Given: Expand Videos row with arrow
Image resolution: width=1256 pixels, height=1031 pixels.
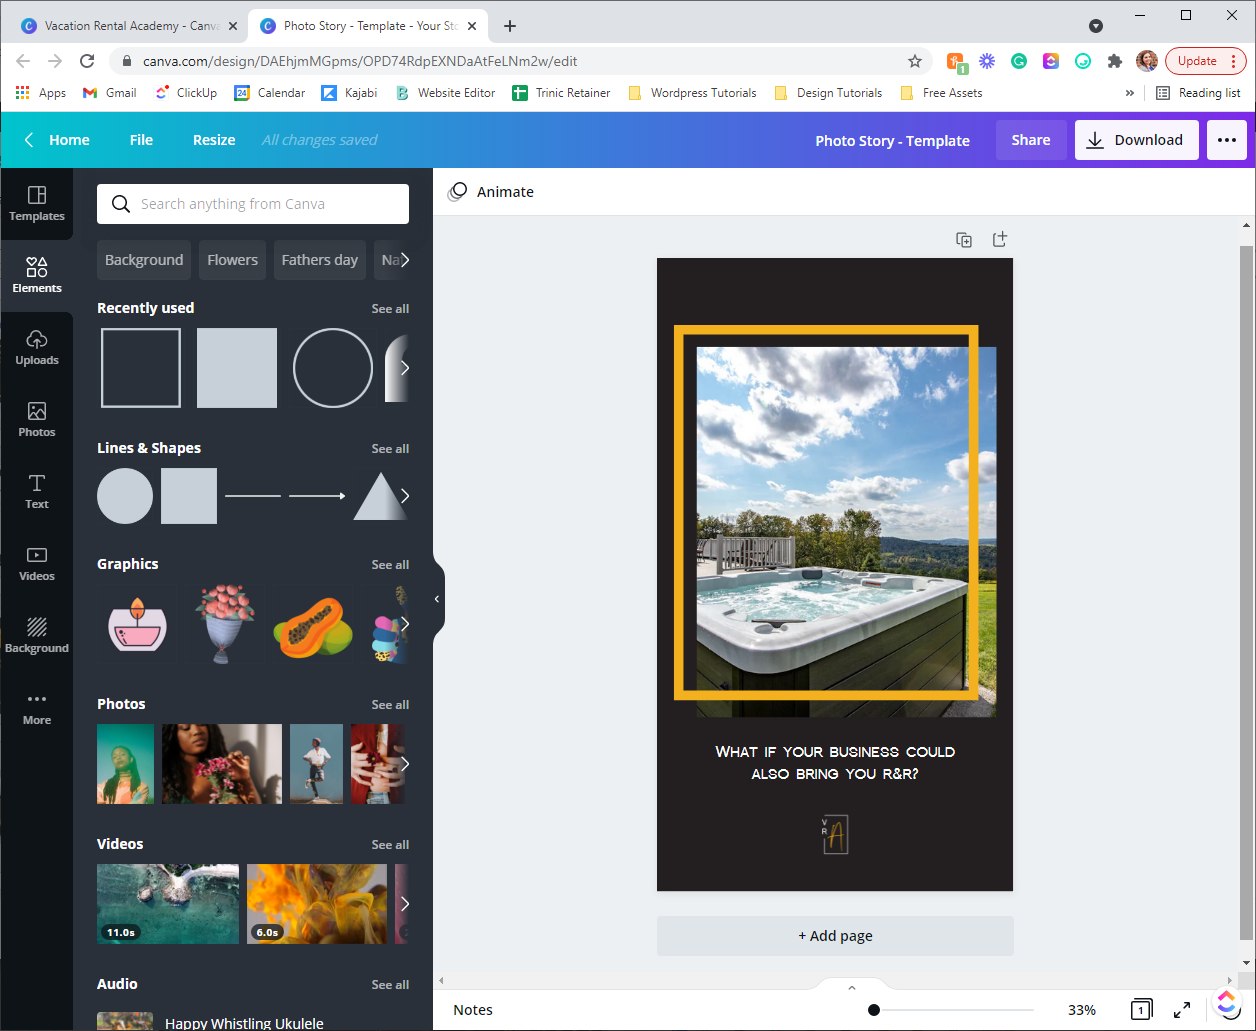Looking at the screenshot, I should pyautogui.click(x=404, y=904).
